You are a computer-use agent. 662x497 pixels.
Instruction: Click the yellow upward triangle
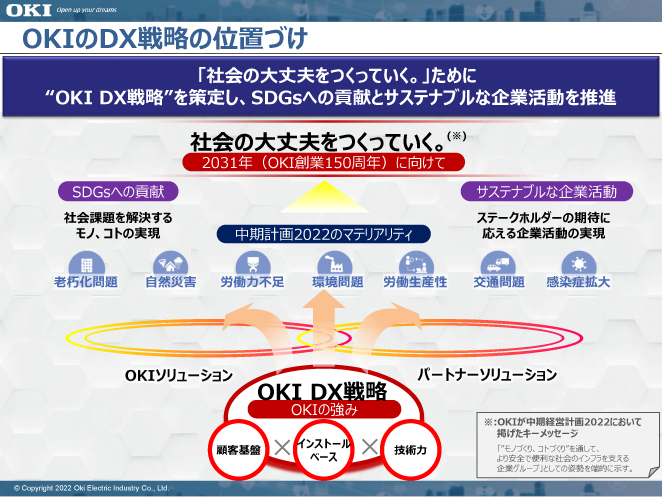tap(324, 197)
